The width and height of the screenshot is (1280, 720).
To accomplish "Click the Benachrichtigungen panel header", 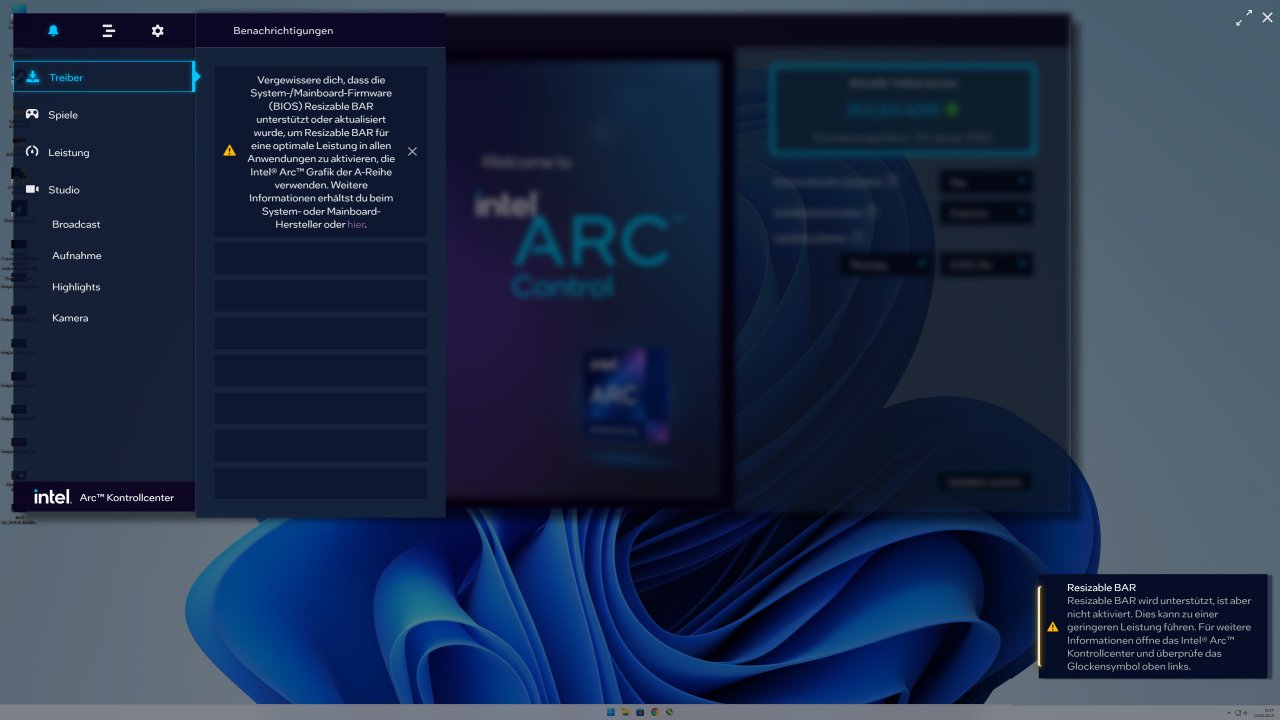I will 283,31.
